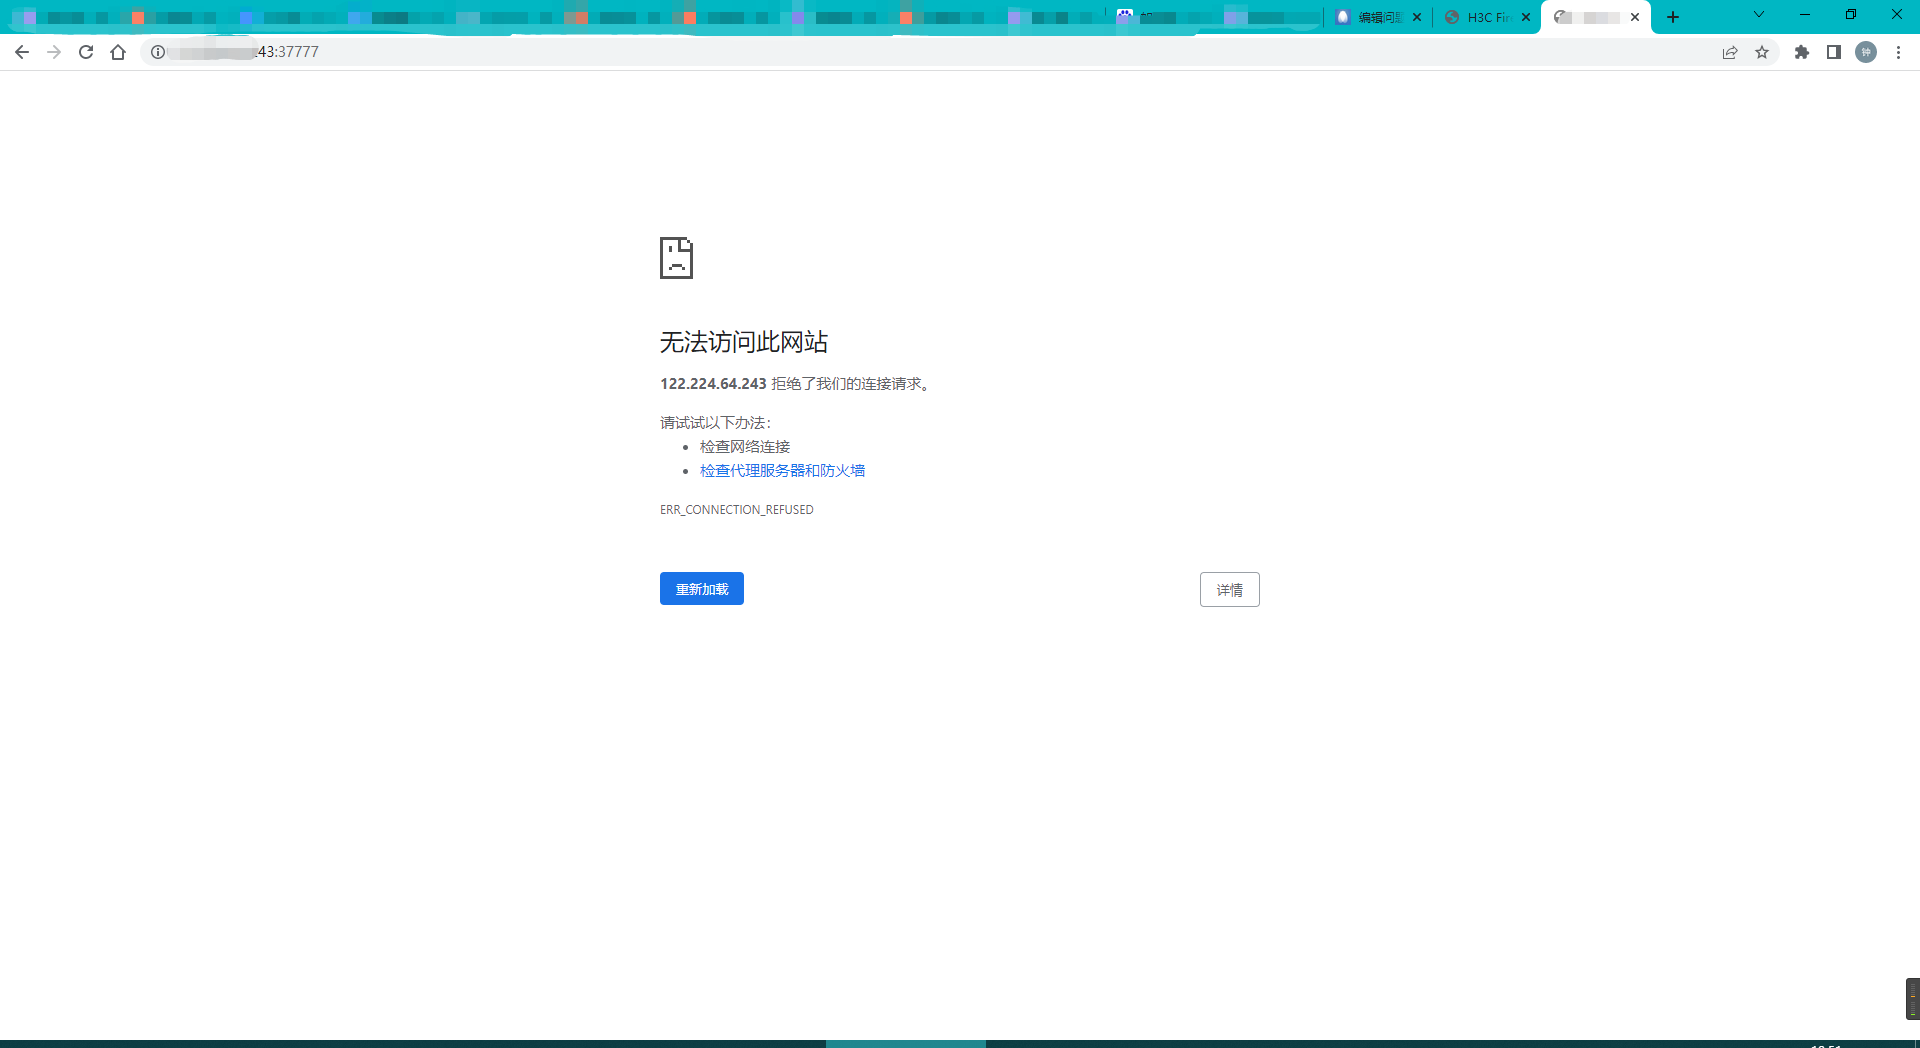Toggle the browser side panel

point(1834,52)
